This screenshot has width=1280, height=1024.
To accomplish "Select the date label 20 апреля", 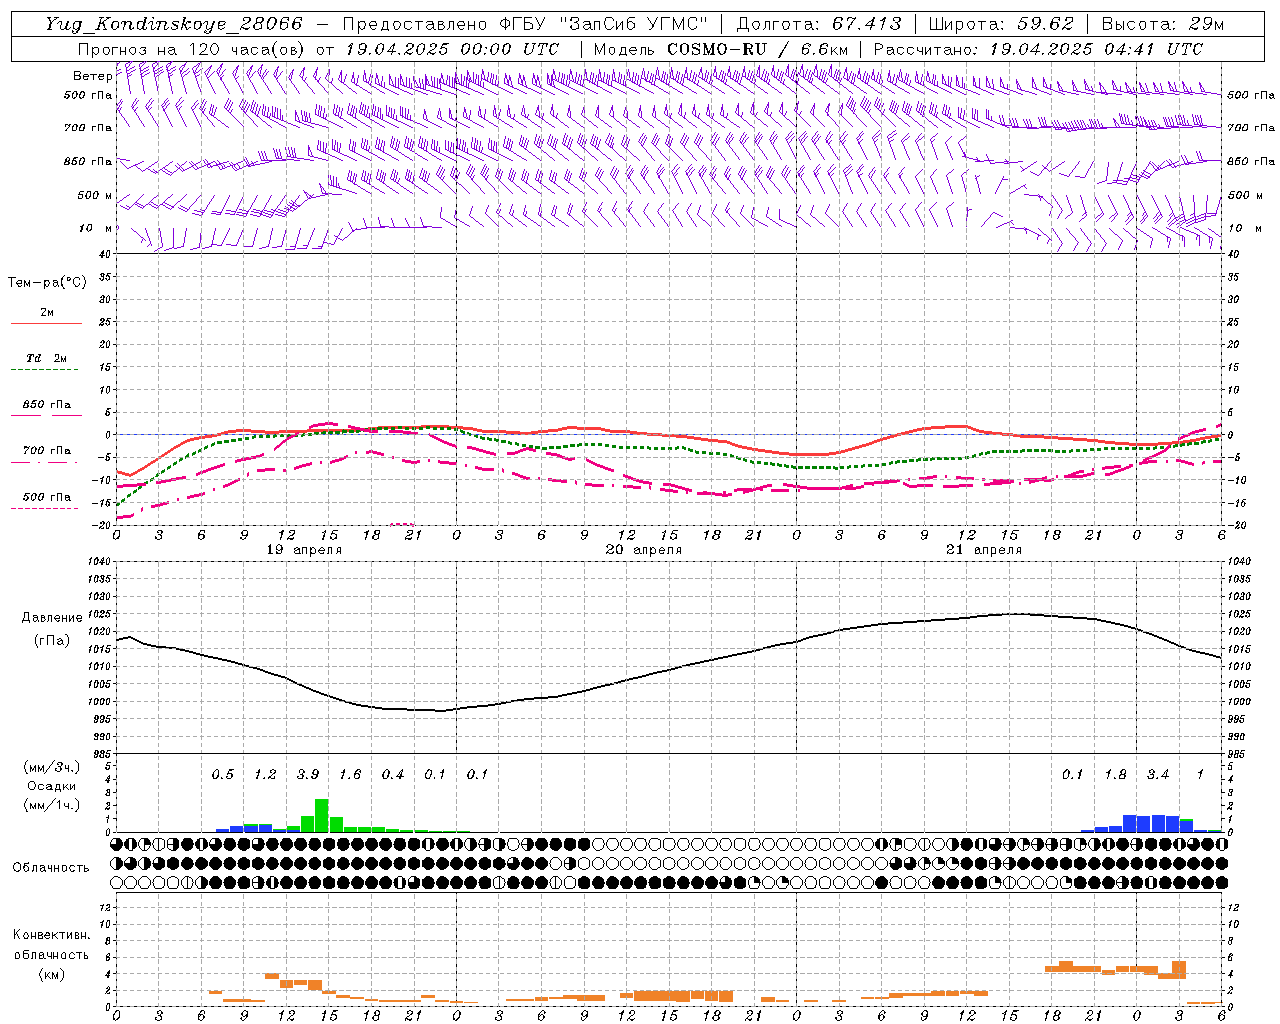I will pyautogui.click(x=644, y=550).
